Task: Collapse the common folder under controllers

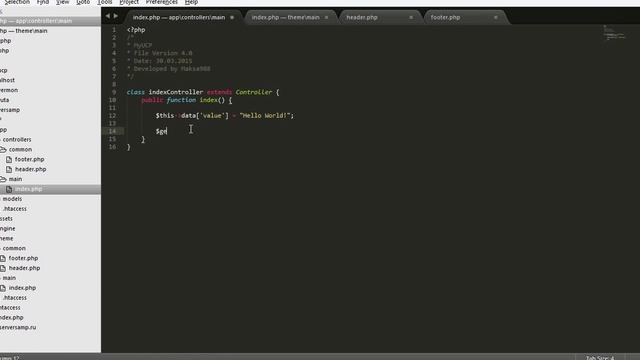Action: (3, 150)
